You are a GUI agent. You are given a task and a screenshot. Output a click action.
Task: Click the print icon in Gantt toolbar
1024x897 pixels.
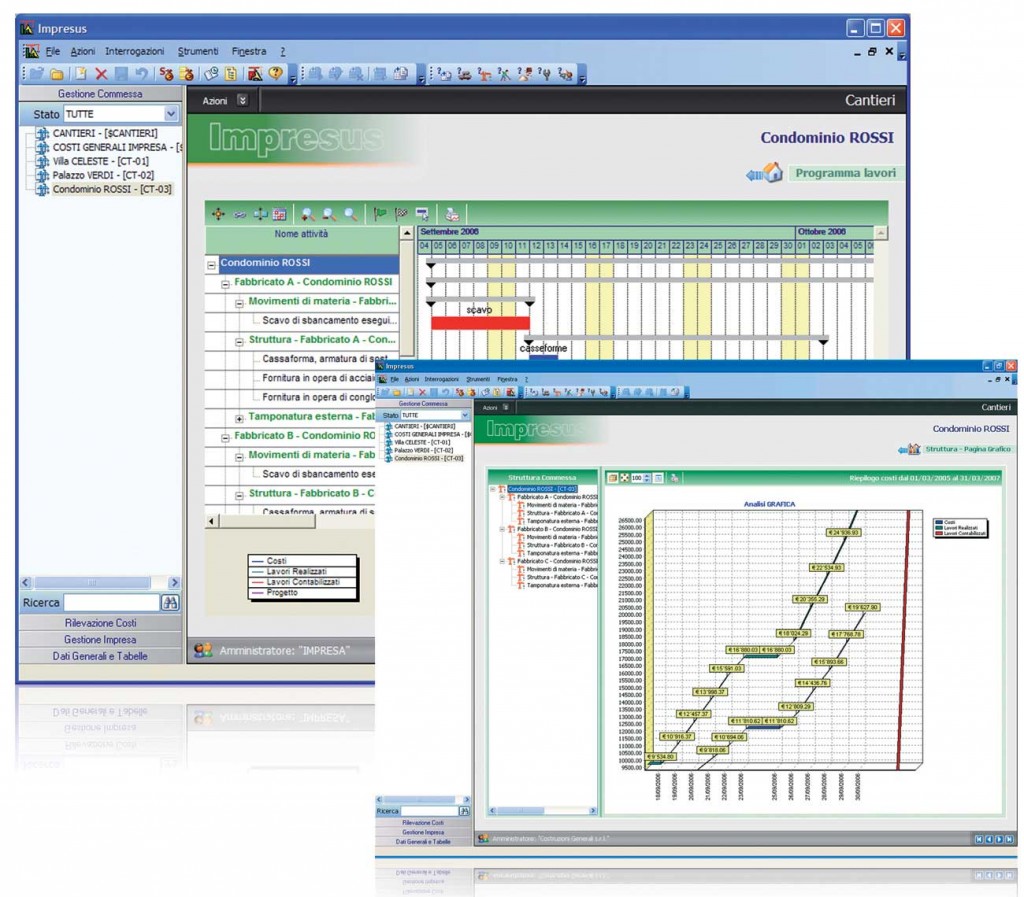coord(452,214)
